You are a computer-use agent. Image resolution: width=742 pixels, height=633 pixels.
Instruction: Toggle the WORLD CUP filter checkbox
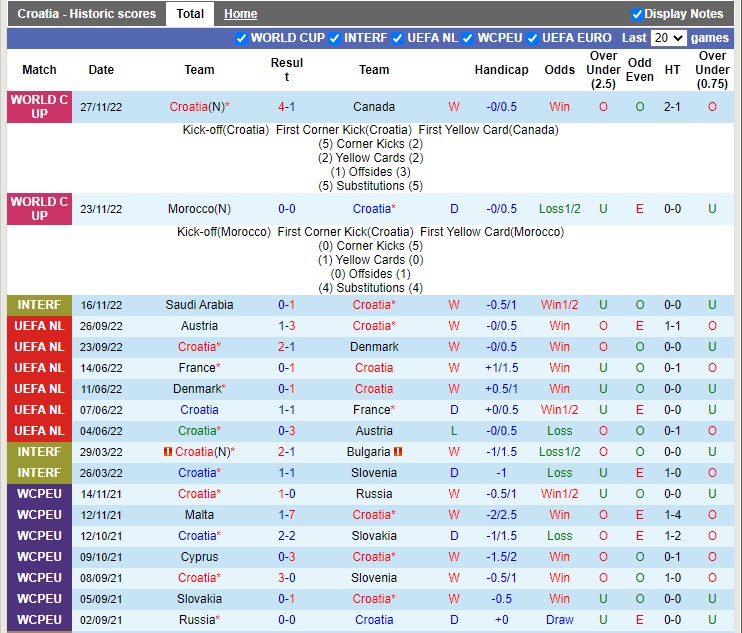[x=241, y=38]
